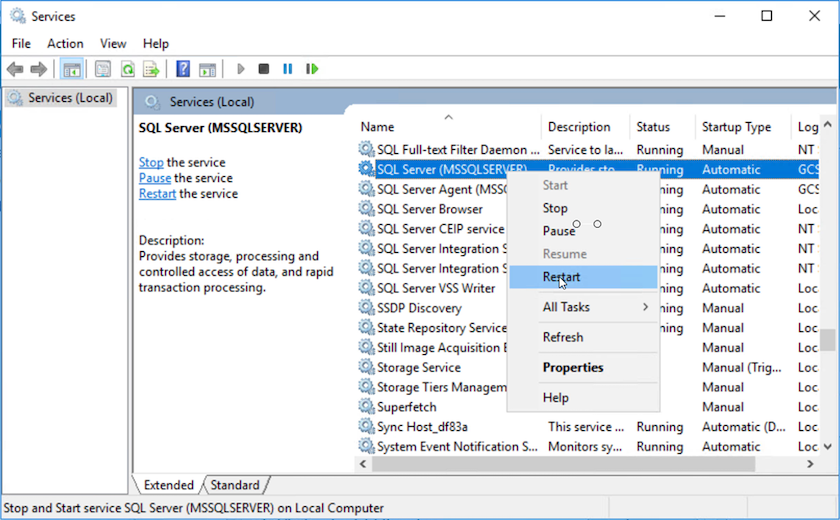Click the Refresh icon in the toolbar
This screenshot has height=520, width=840.
pos(127,69)
